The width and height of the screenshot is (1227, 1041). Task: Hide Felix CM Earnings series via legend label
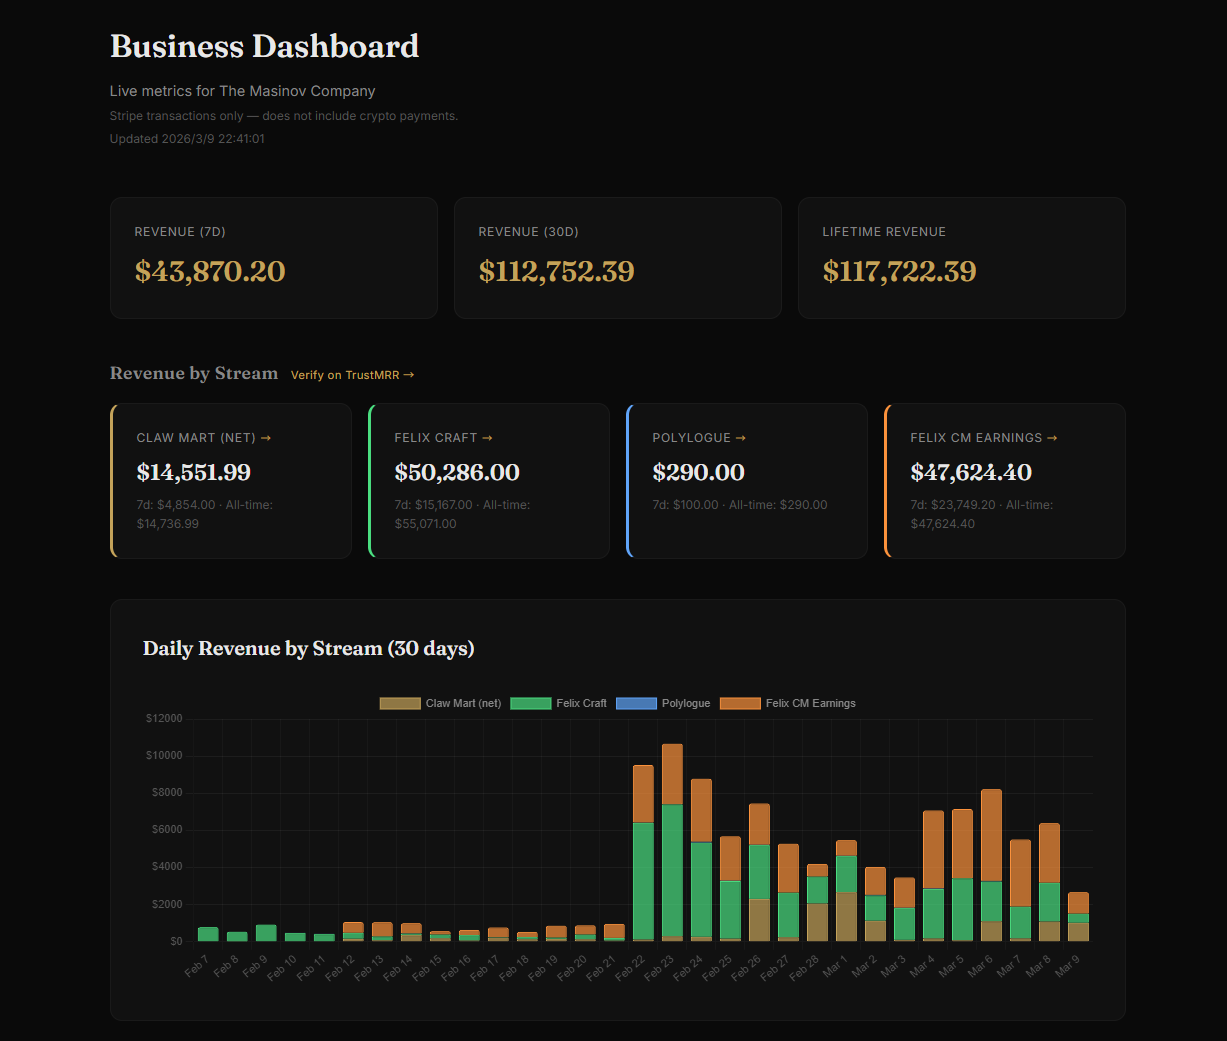point(810,704)
